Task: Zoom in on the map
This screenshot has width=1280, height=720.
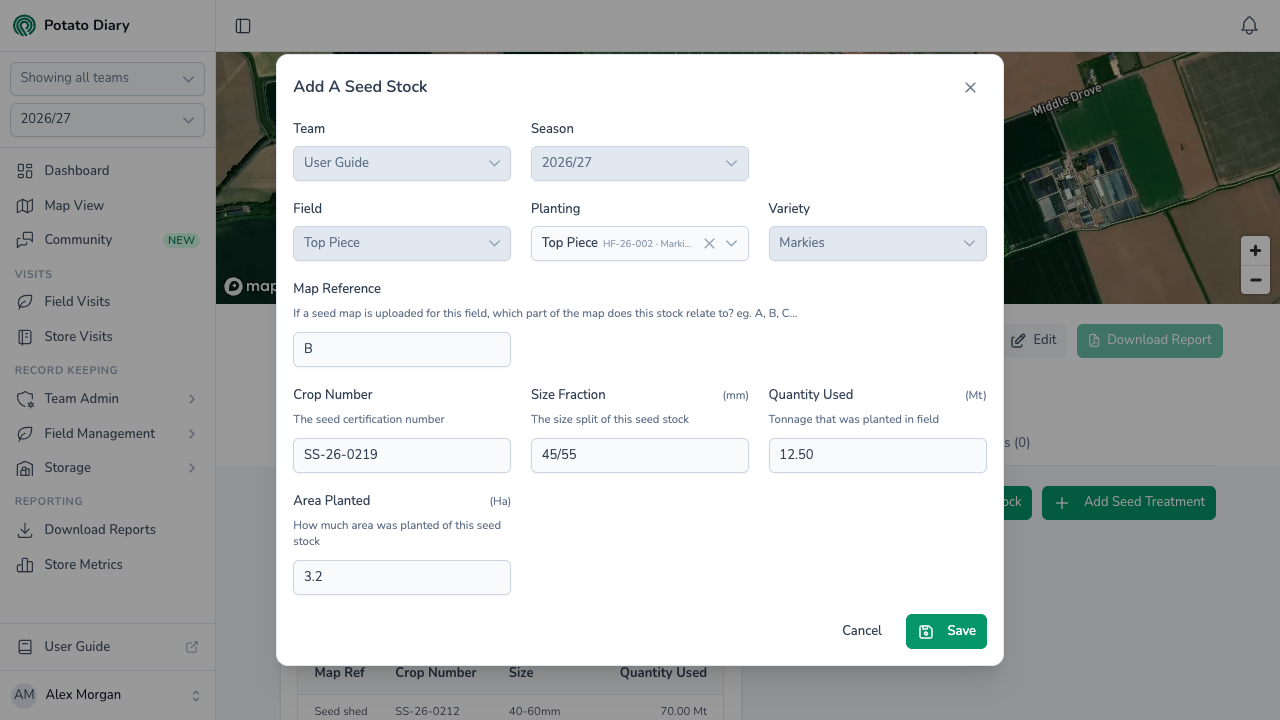Action: click(x=1255, y=251)
